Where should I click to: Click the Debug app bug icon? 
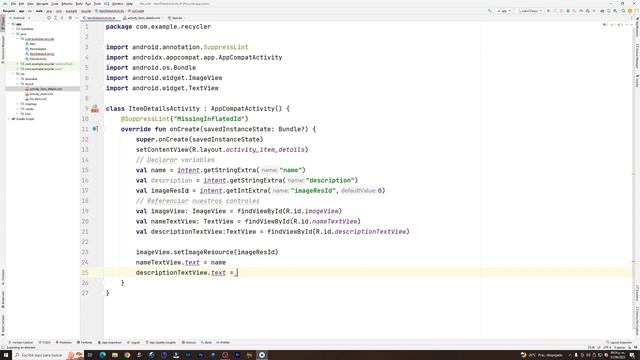pyautogui.click(x=568, y=11)
